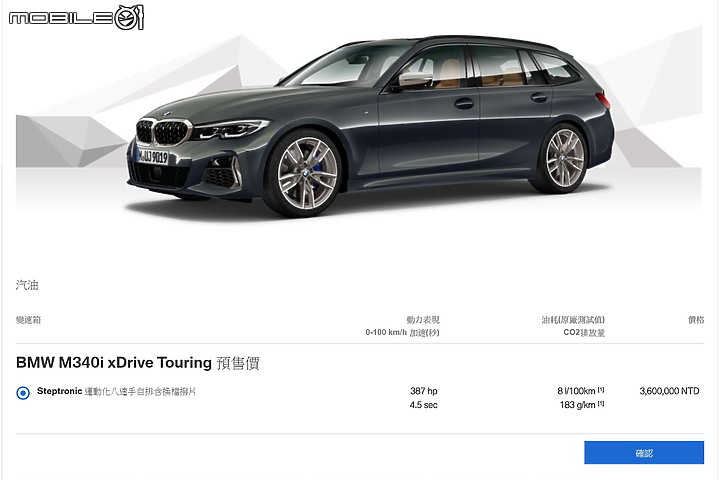Click the 汽油 fuel type label

[27, 285]
